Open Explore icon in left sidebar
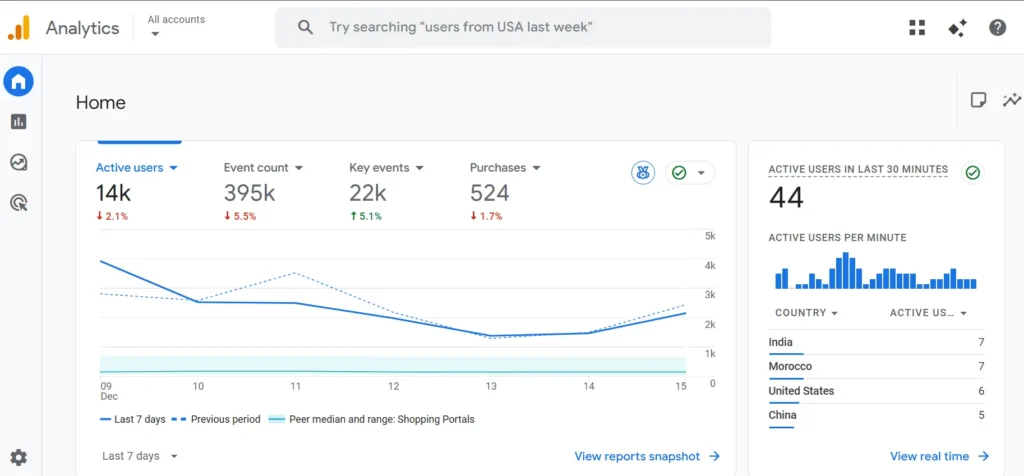This screenshot has height=476, width=1024. 18,162
